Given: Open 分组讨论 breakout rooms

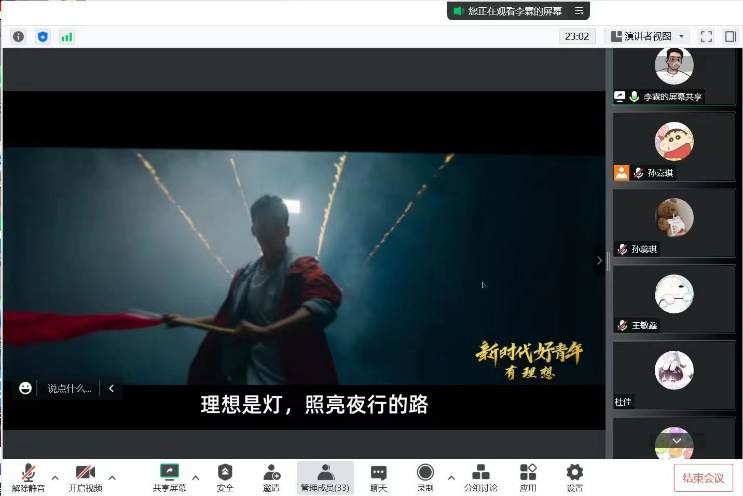Looking at the screenshot, I should click(x=480, y=478).
